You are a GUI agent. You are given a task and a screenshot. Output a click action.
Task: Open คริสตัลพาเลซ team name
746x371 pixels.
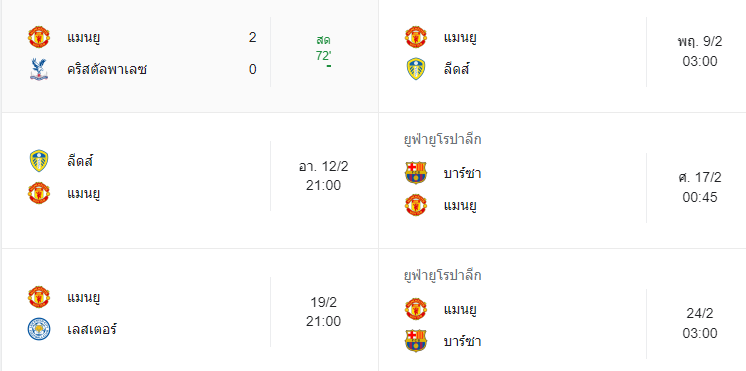click(x=107, y=69)
